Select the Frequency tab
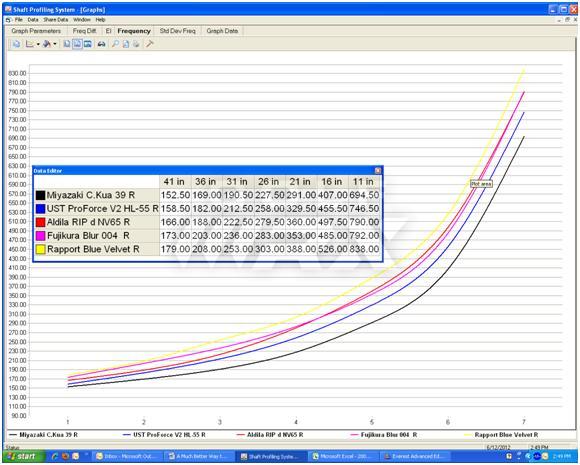The width and height of the screenshot is (580, 465). [x=134, y=31]
